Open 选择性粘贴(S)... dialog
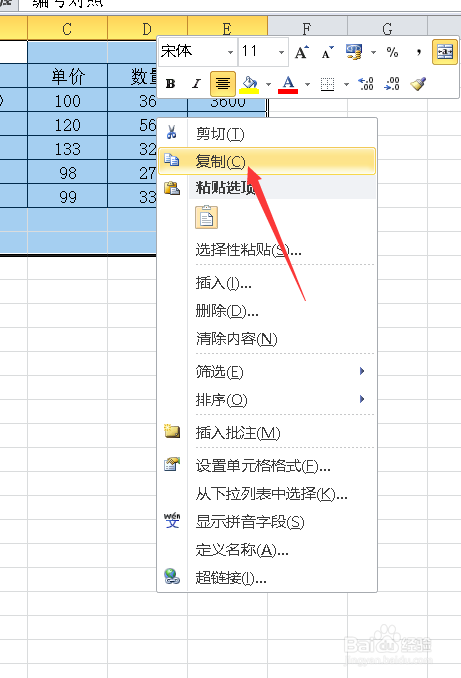This screenshot has width=461, height=678. (x=267, y=249)
